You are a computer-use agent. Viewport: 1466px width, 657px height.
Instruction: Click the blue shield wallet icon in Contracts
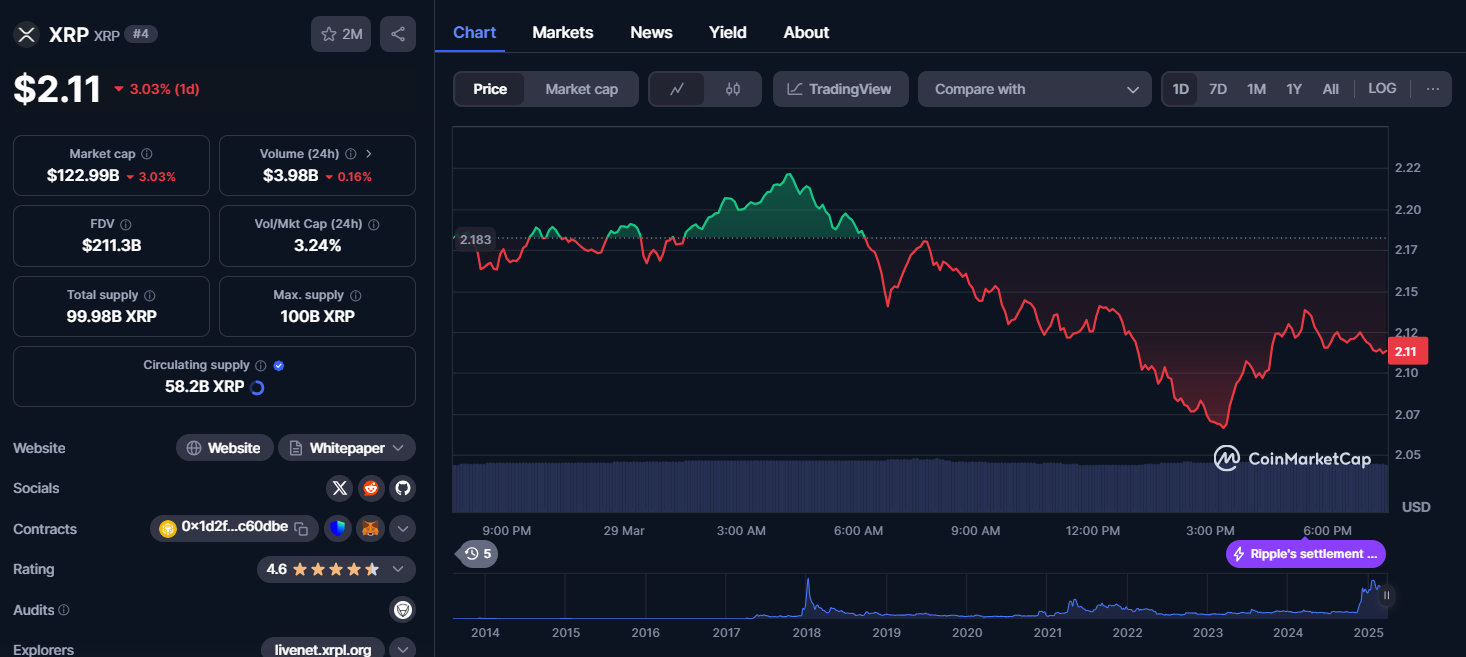(x=339, y=528)
